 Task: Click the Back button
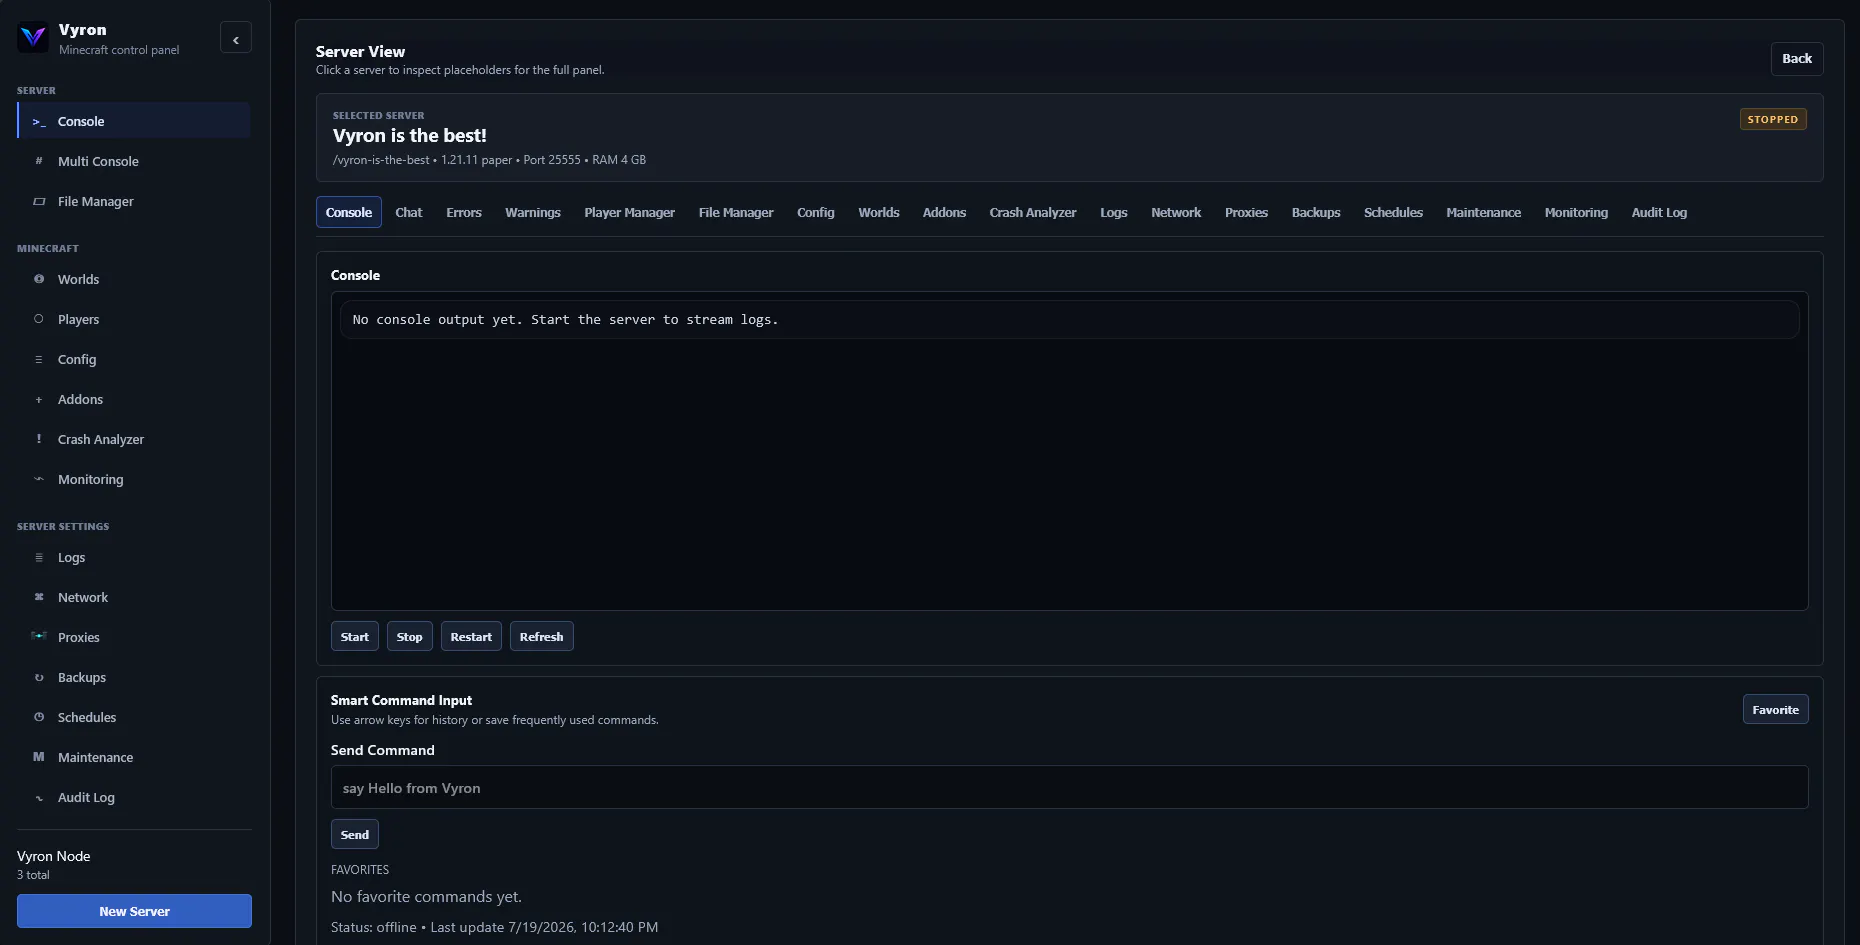coord(1797,59)
